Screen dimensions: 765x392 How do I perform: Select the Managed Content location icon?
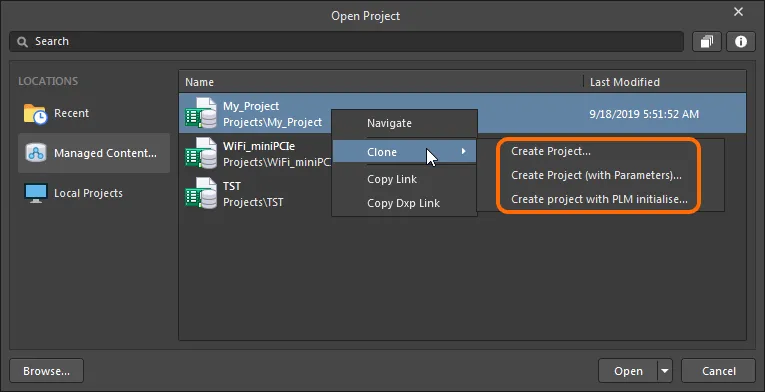click(x=36, y=153)
